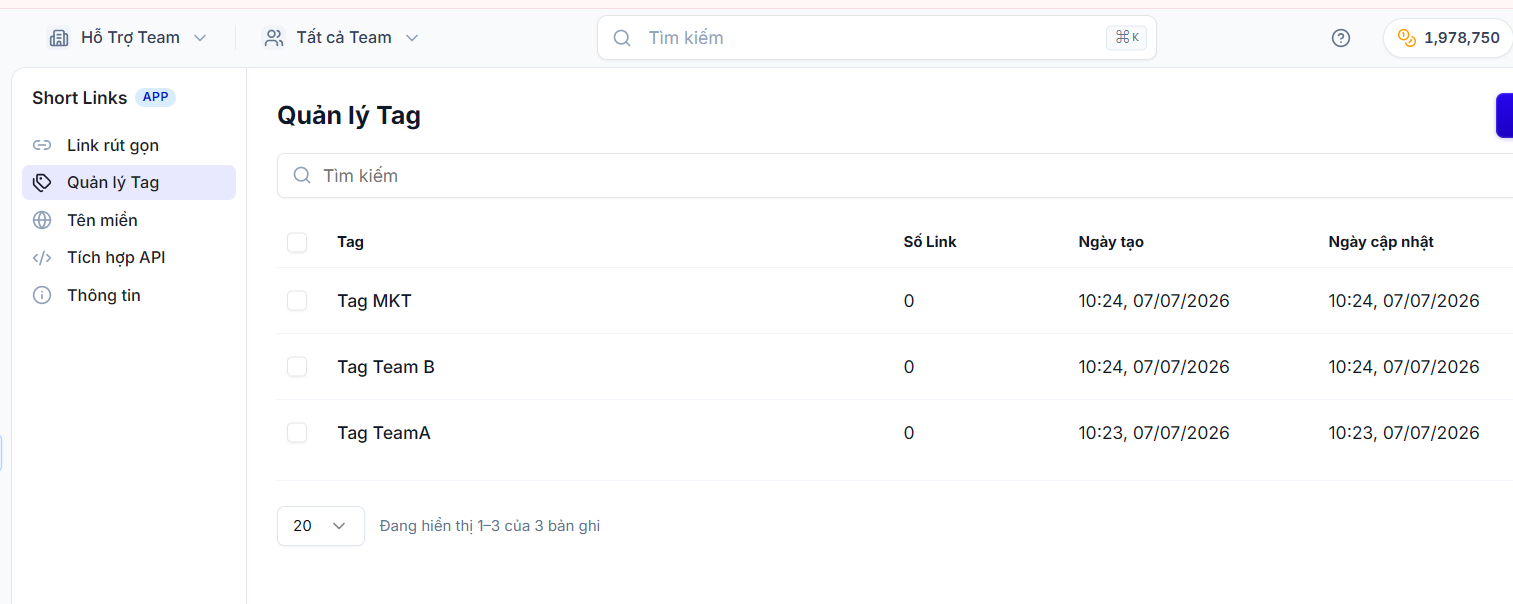Click the Link rút gọn chain icon
The width and height of the screenshot is (1513, 604).
coord(42,145)
